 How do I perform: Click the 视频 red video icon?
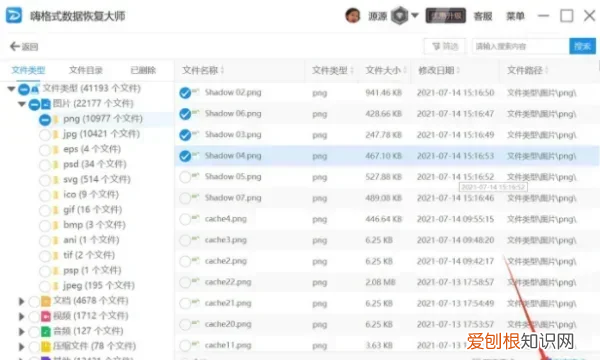[x=46, y=316]
